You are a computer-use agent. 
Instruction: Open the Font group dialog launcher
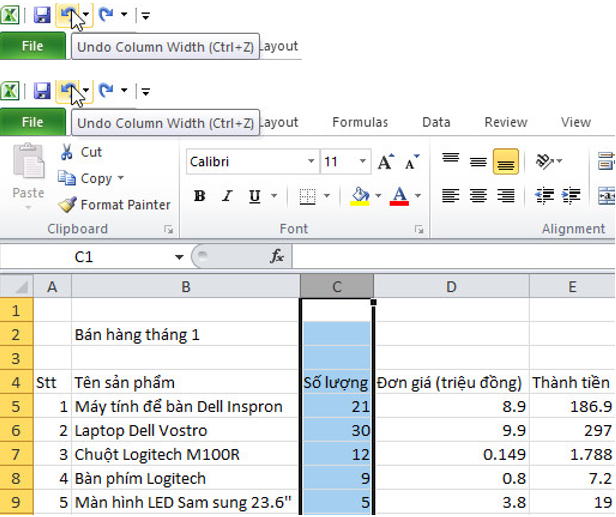point(419,229)
